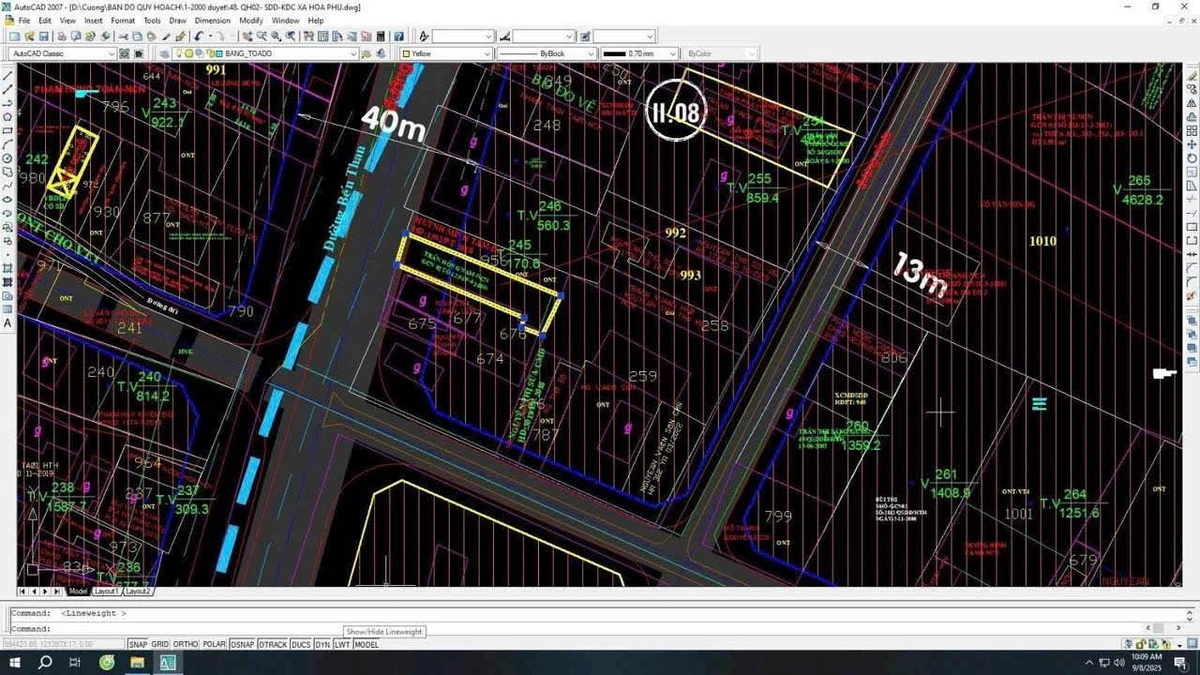Click the Undo arrow icon
The image size is (1200, 675).
click(x=198, y=36)
